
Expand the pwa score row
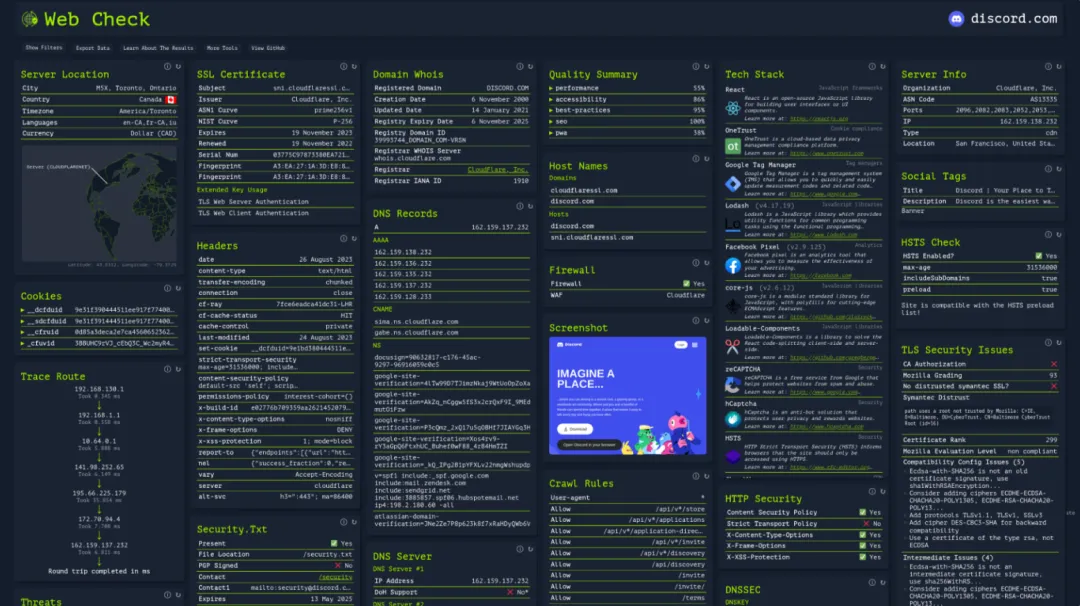point(627,133)
